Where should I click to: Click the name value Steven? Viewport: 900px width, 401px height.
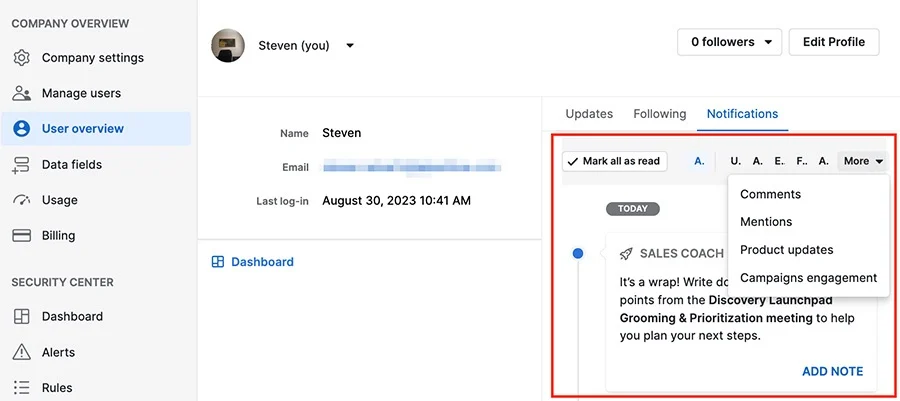tap(342, 133)
